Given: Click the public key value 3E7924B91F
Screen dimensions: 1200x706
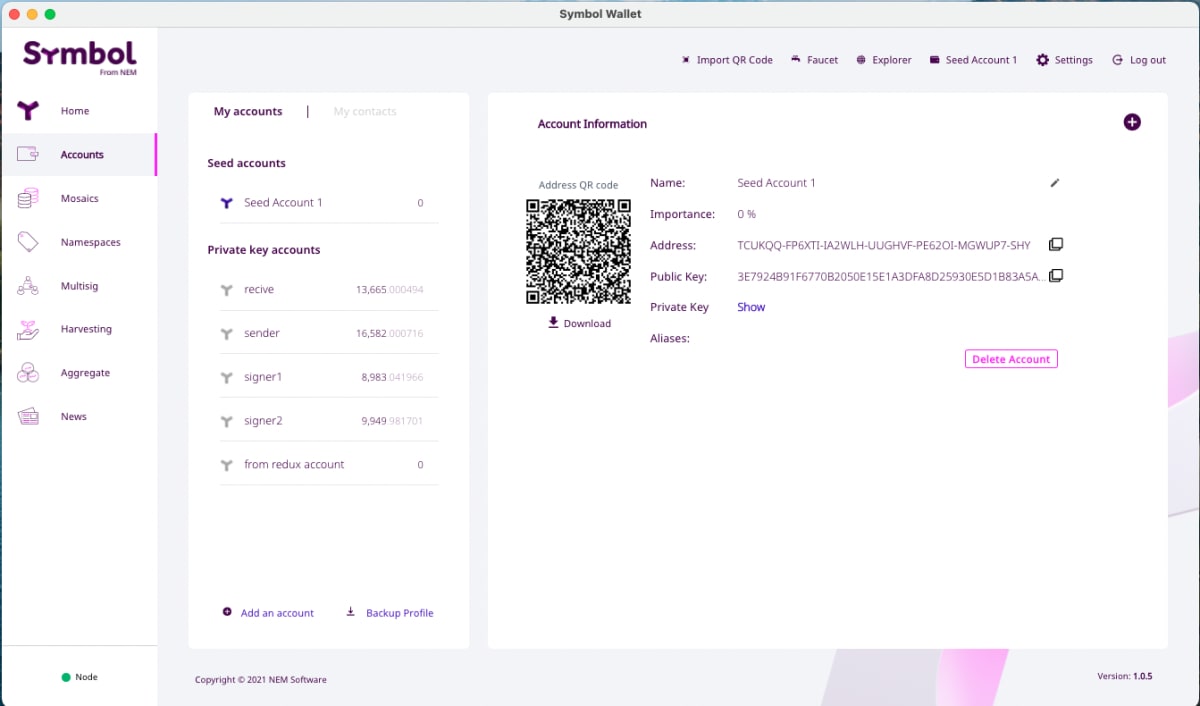Looking at the screenshot, I should 891,276.
